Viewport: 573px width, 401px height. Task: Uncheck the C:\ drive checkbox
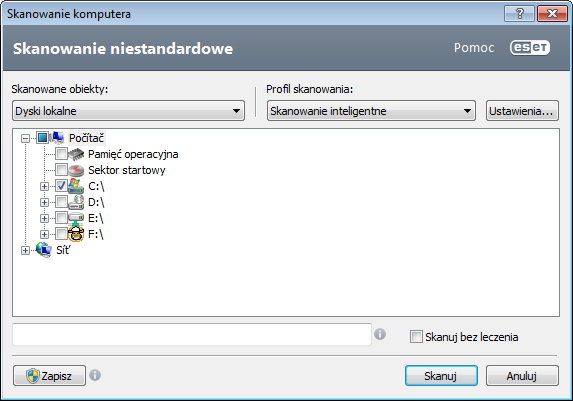pyautogui.click(x=61, y=186)
